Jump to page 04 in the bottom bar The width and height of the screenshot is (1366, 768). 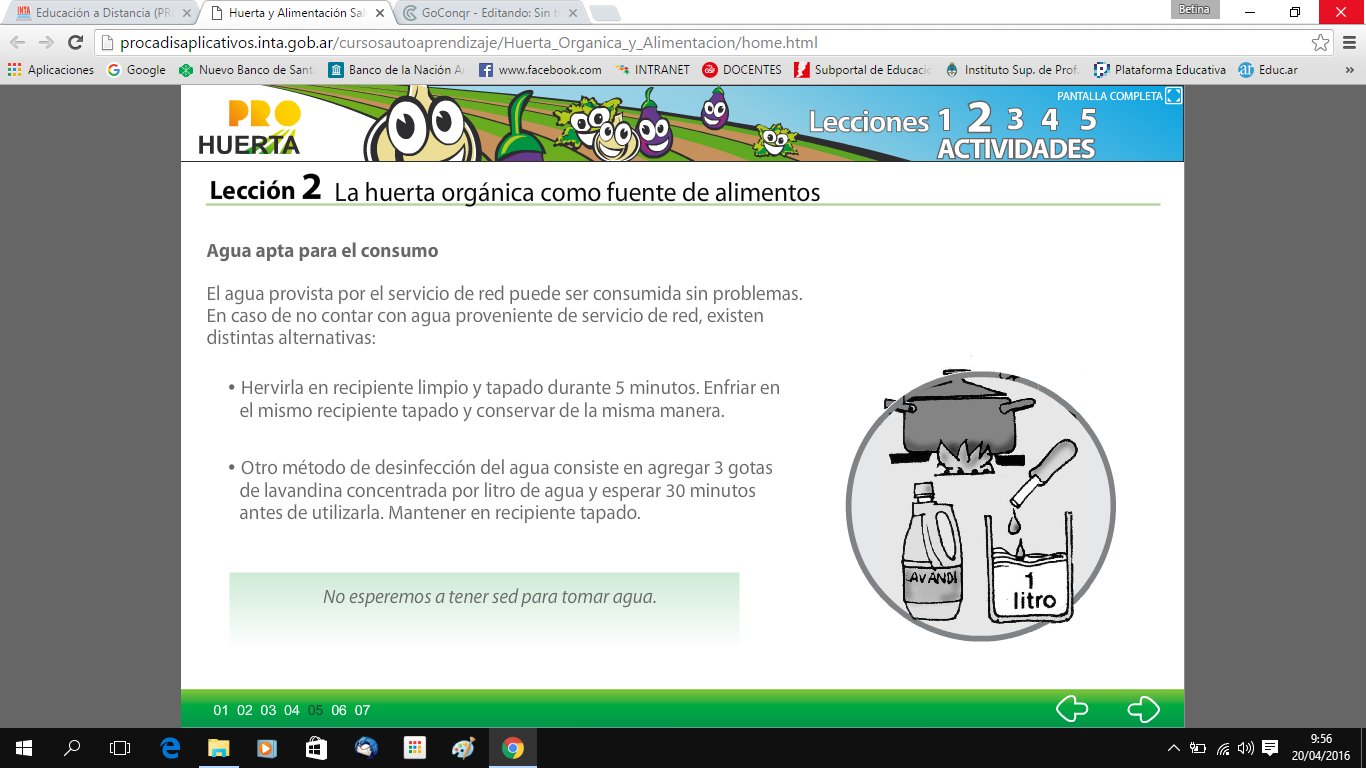[292, 711]
